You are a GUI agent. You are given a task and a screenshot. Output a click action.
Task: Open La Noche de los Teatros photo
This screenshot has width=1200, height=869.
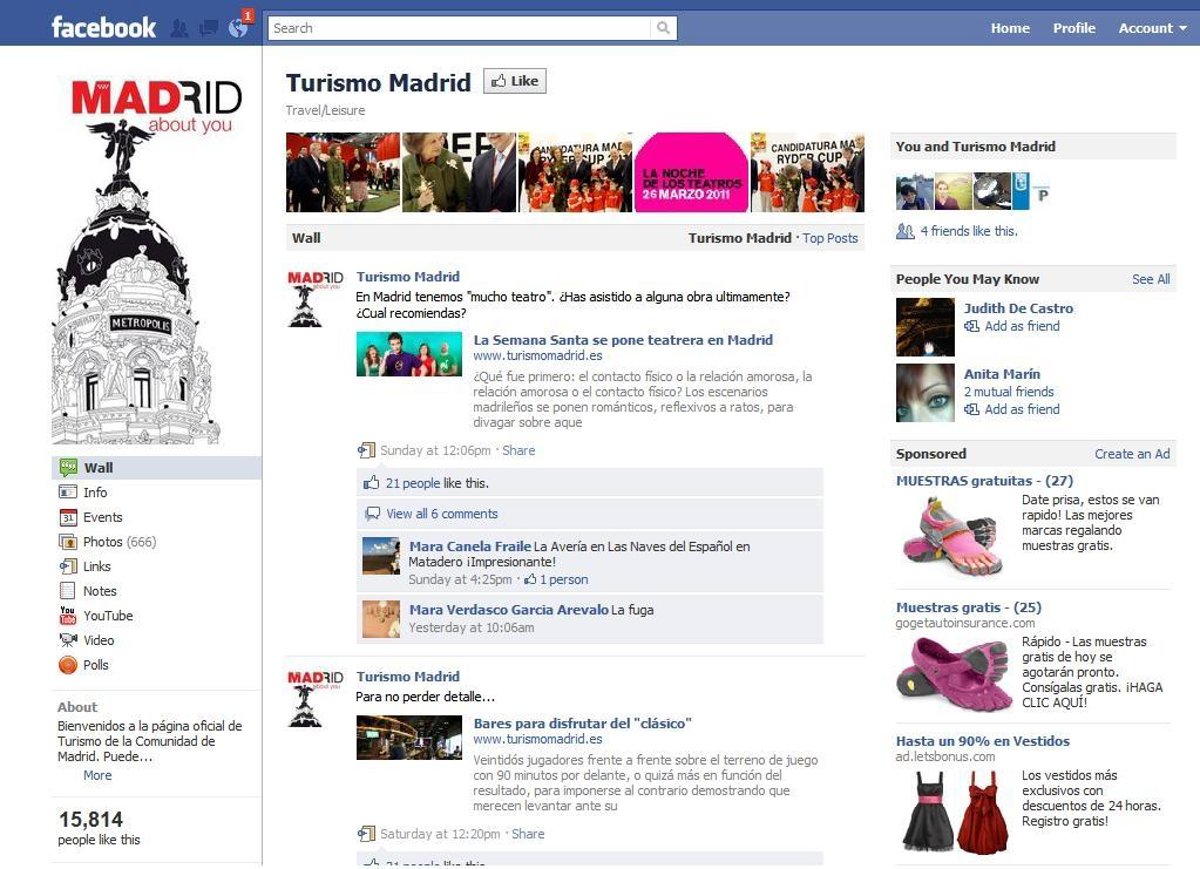click(691, 172)
